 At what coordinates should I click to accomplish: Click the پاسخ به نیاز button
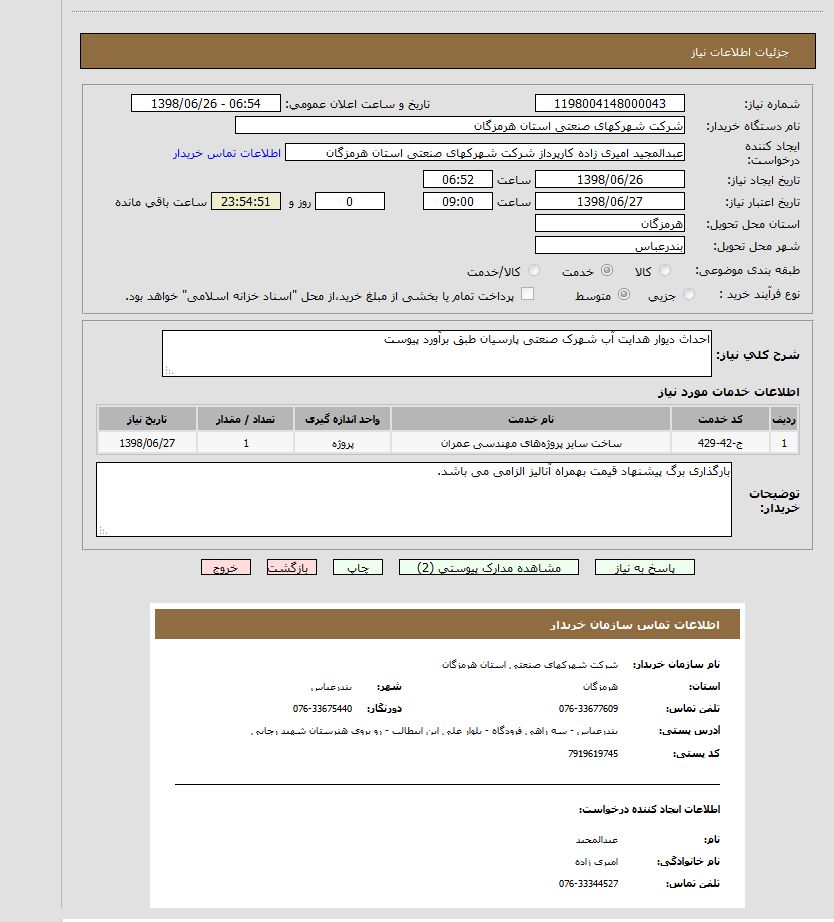click(x=644, y=567)
